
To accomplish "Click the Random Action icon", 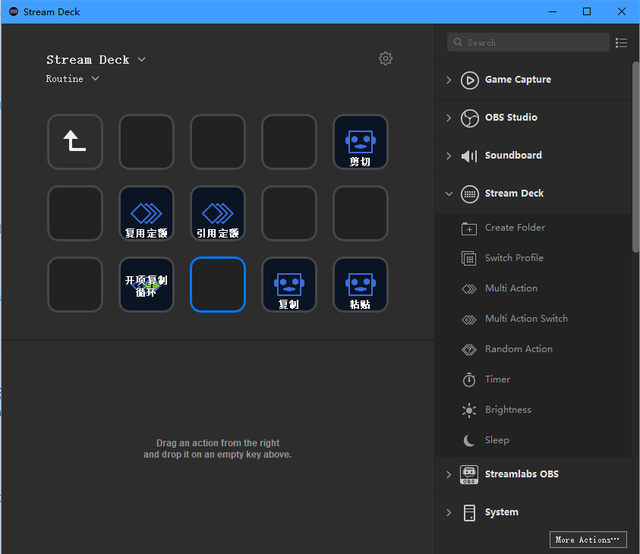I will click(x=469, y=349).
